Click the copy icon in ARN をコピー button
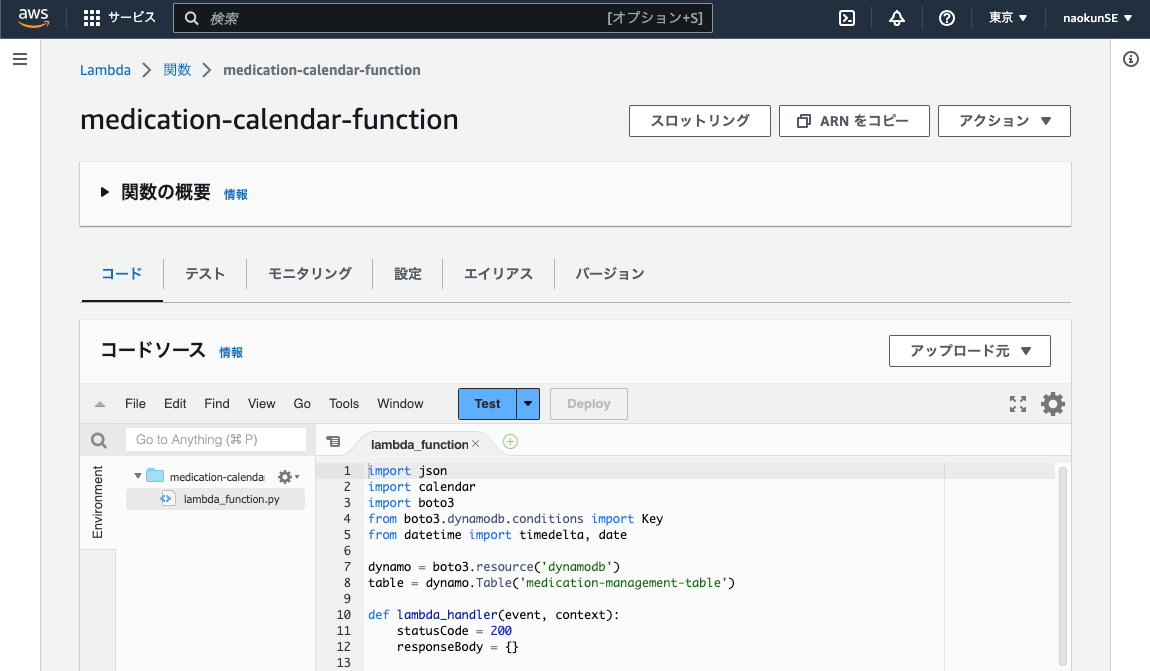This screenshot has width=1150, height=671. click(804, 121)
